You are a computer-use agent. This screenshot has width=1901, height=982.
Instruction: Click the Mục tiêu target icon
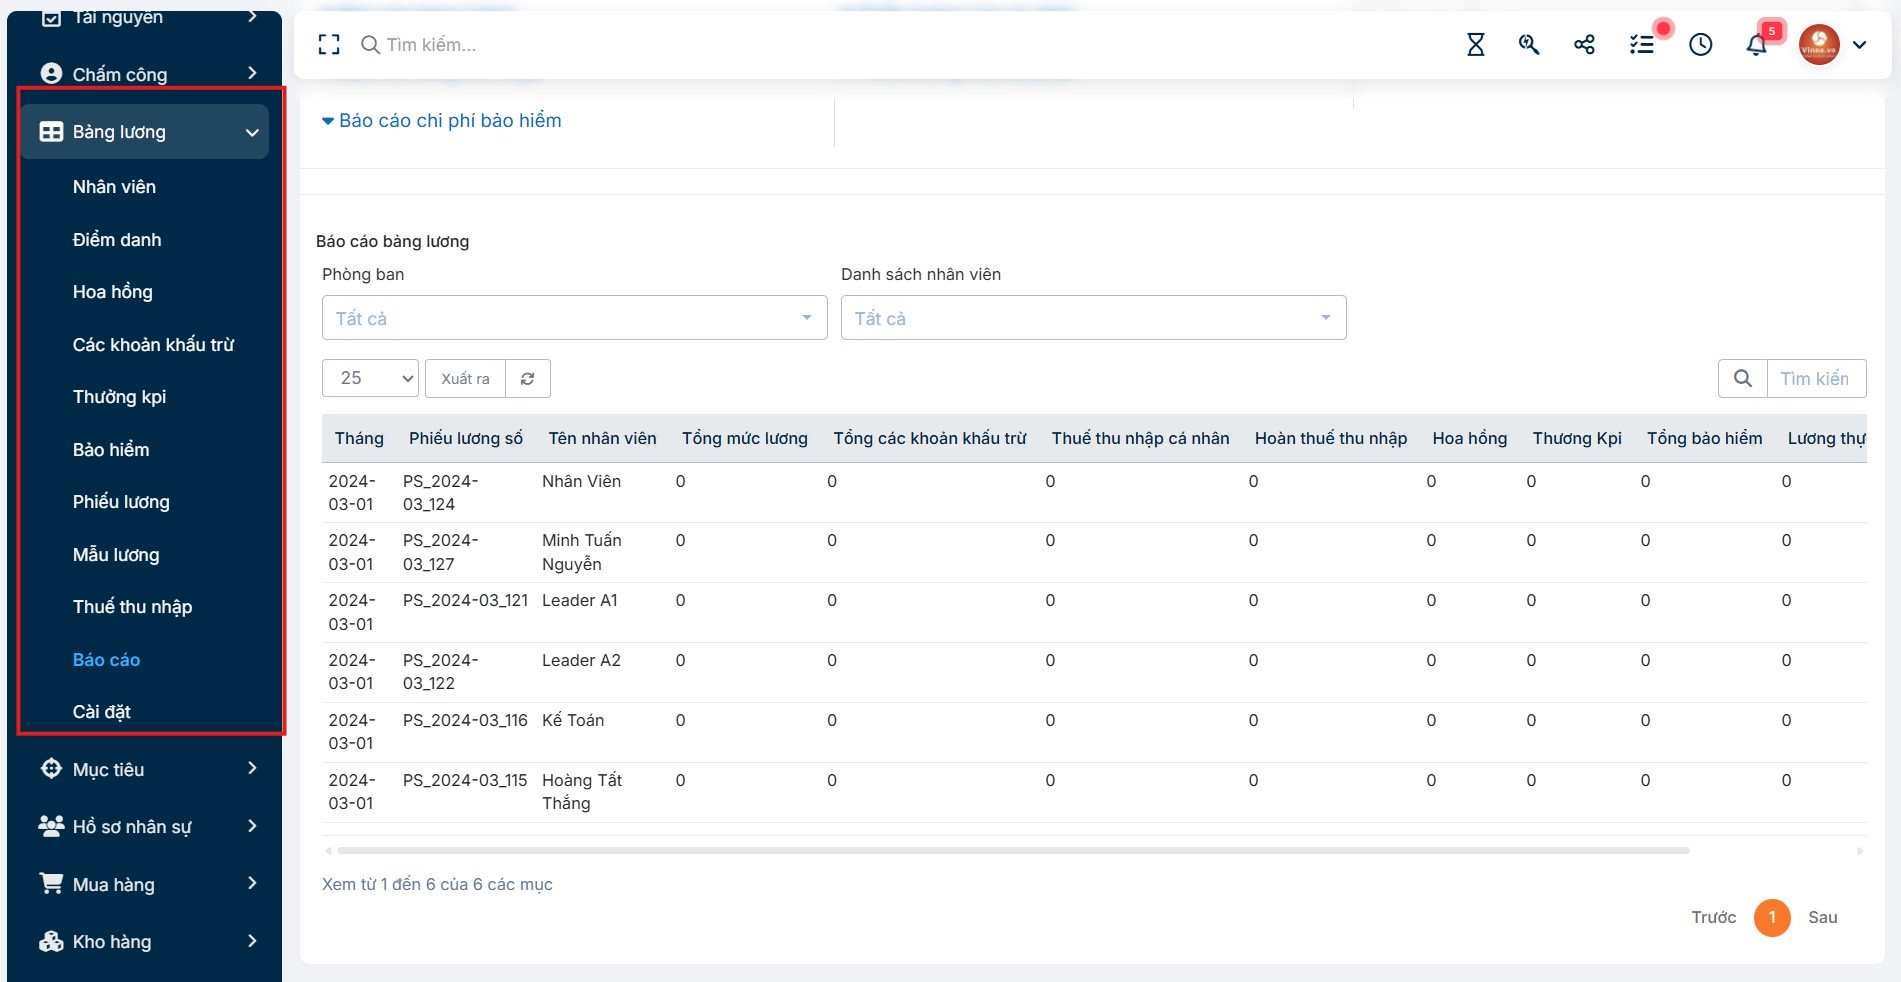51,768
